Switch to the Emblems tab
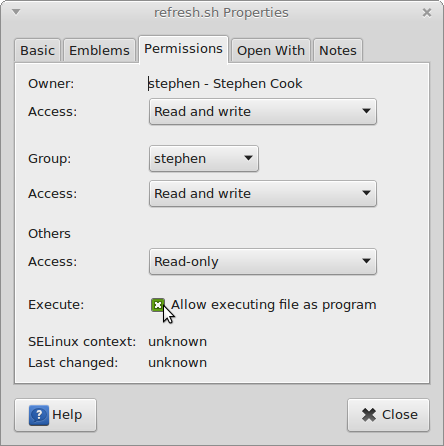The width and height of the screenshot is (444, 446). [x=99, y=50]
